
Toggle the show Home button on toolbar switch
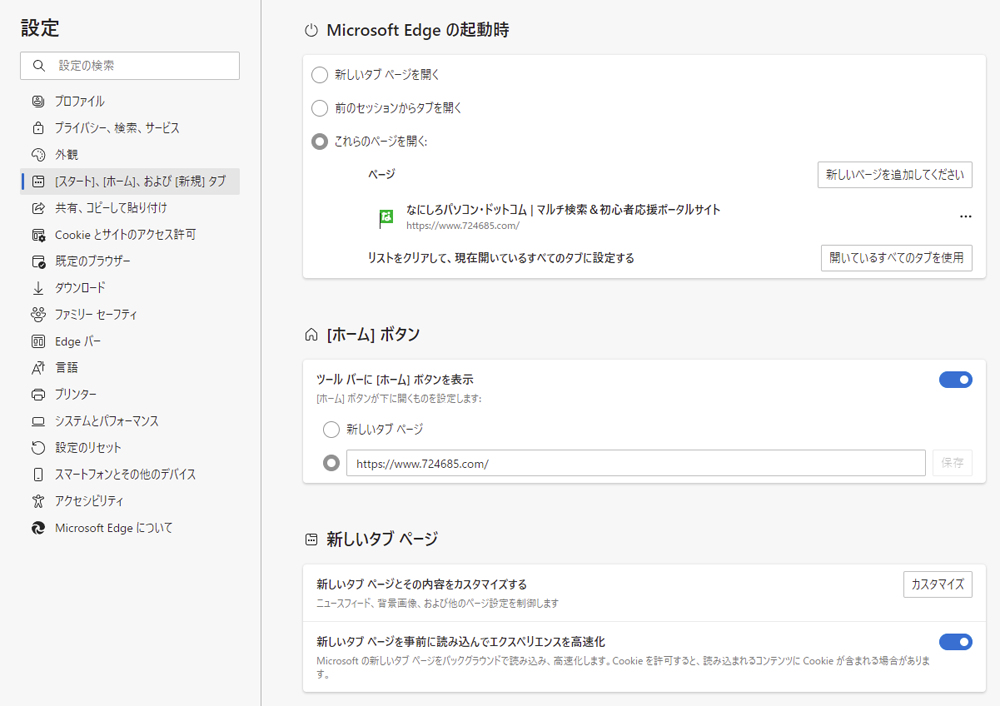[x=955, y=379]
